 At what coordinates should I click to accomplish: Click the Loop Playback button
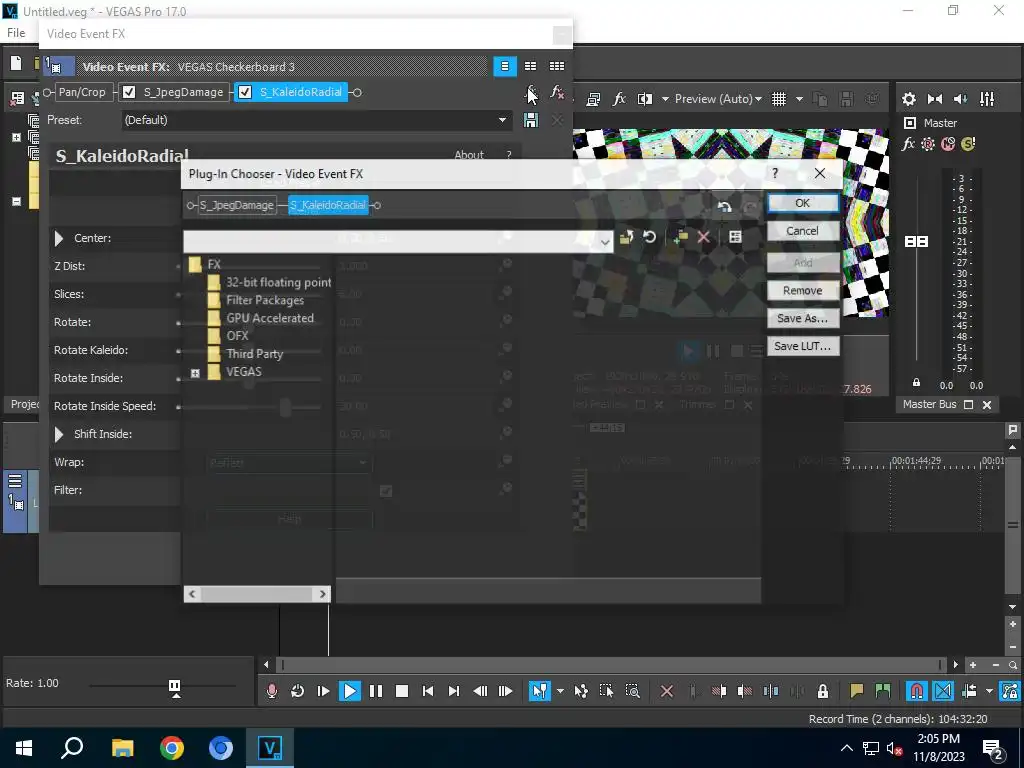coord(297,691)
